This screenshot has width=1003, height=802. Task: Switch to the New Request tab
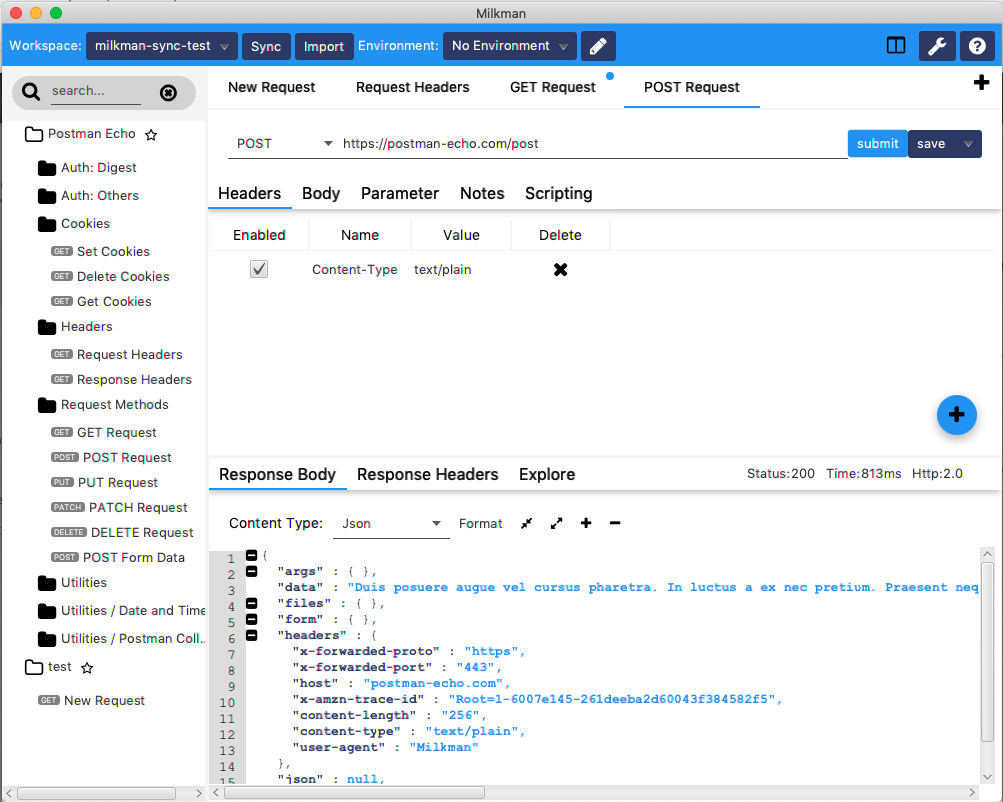(x=271, y=88)
